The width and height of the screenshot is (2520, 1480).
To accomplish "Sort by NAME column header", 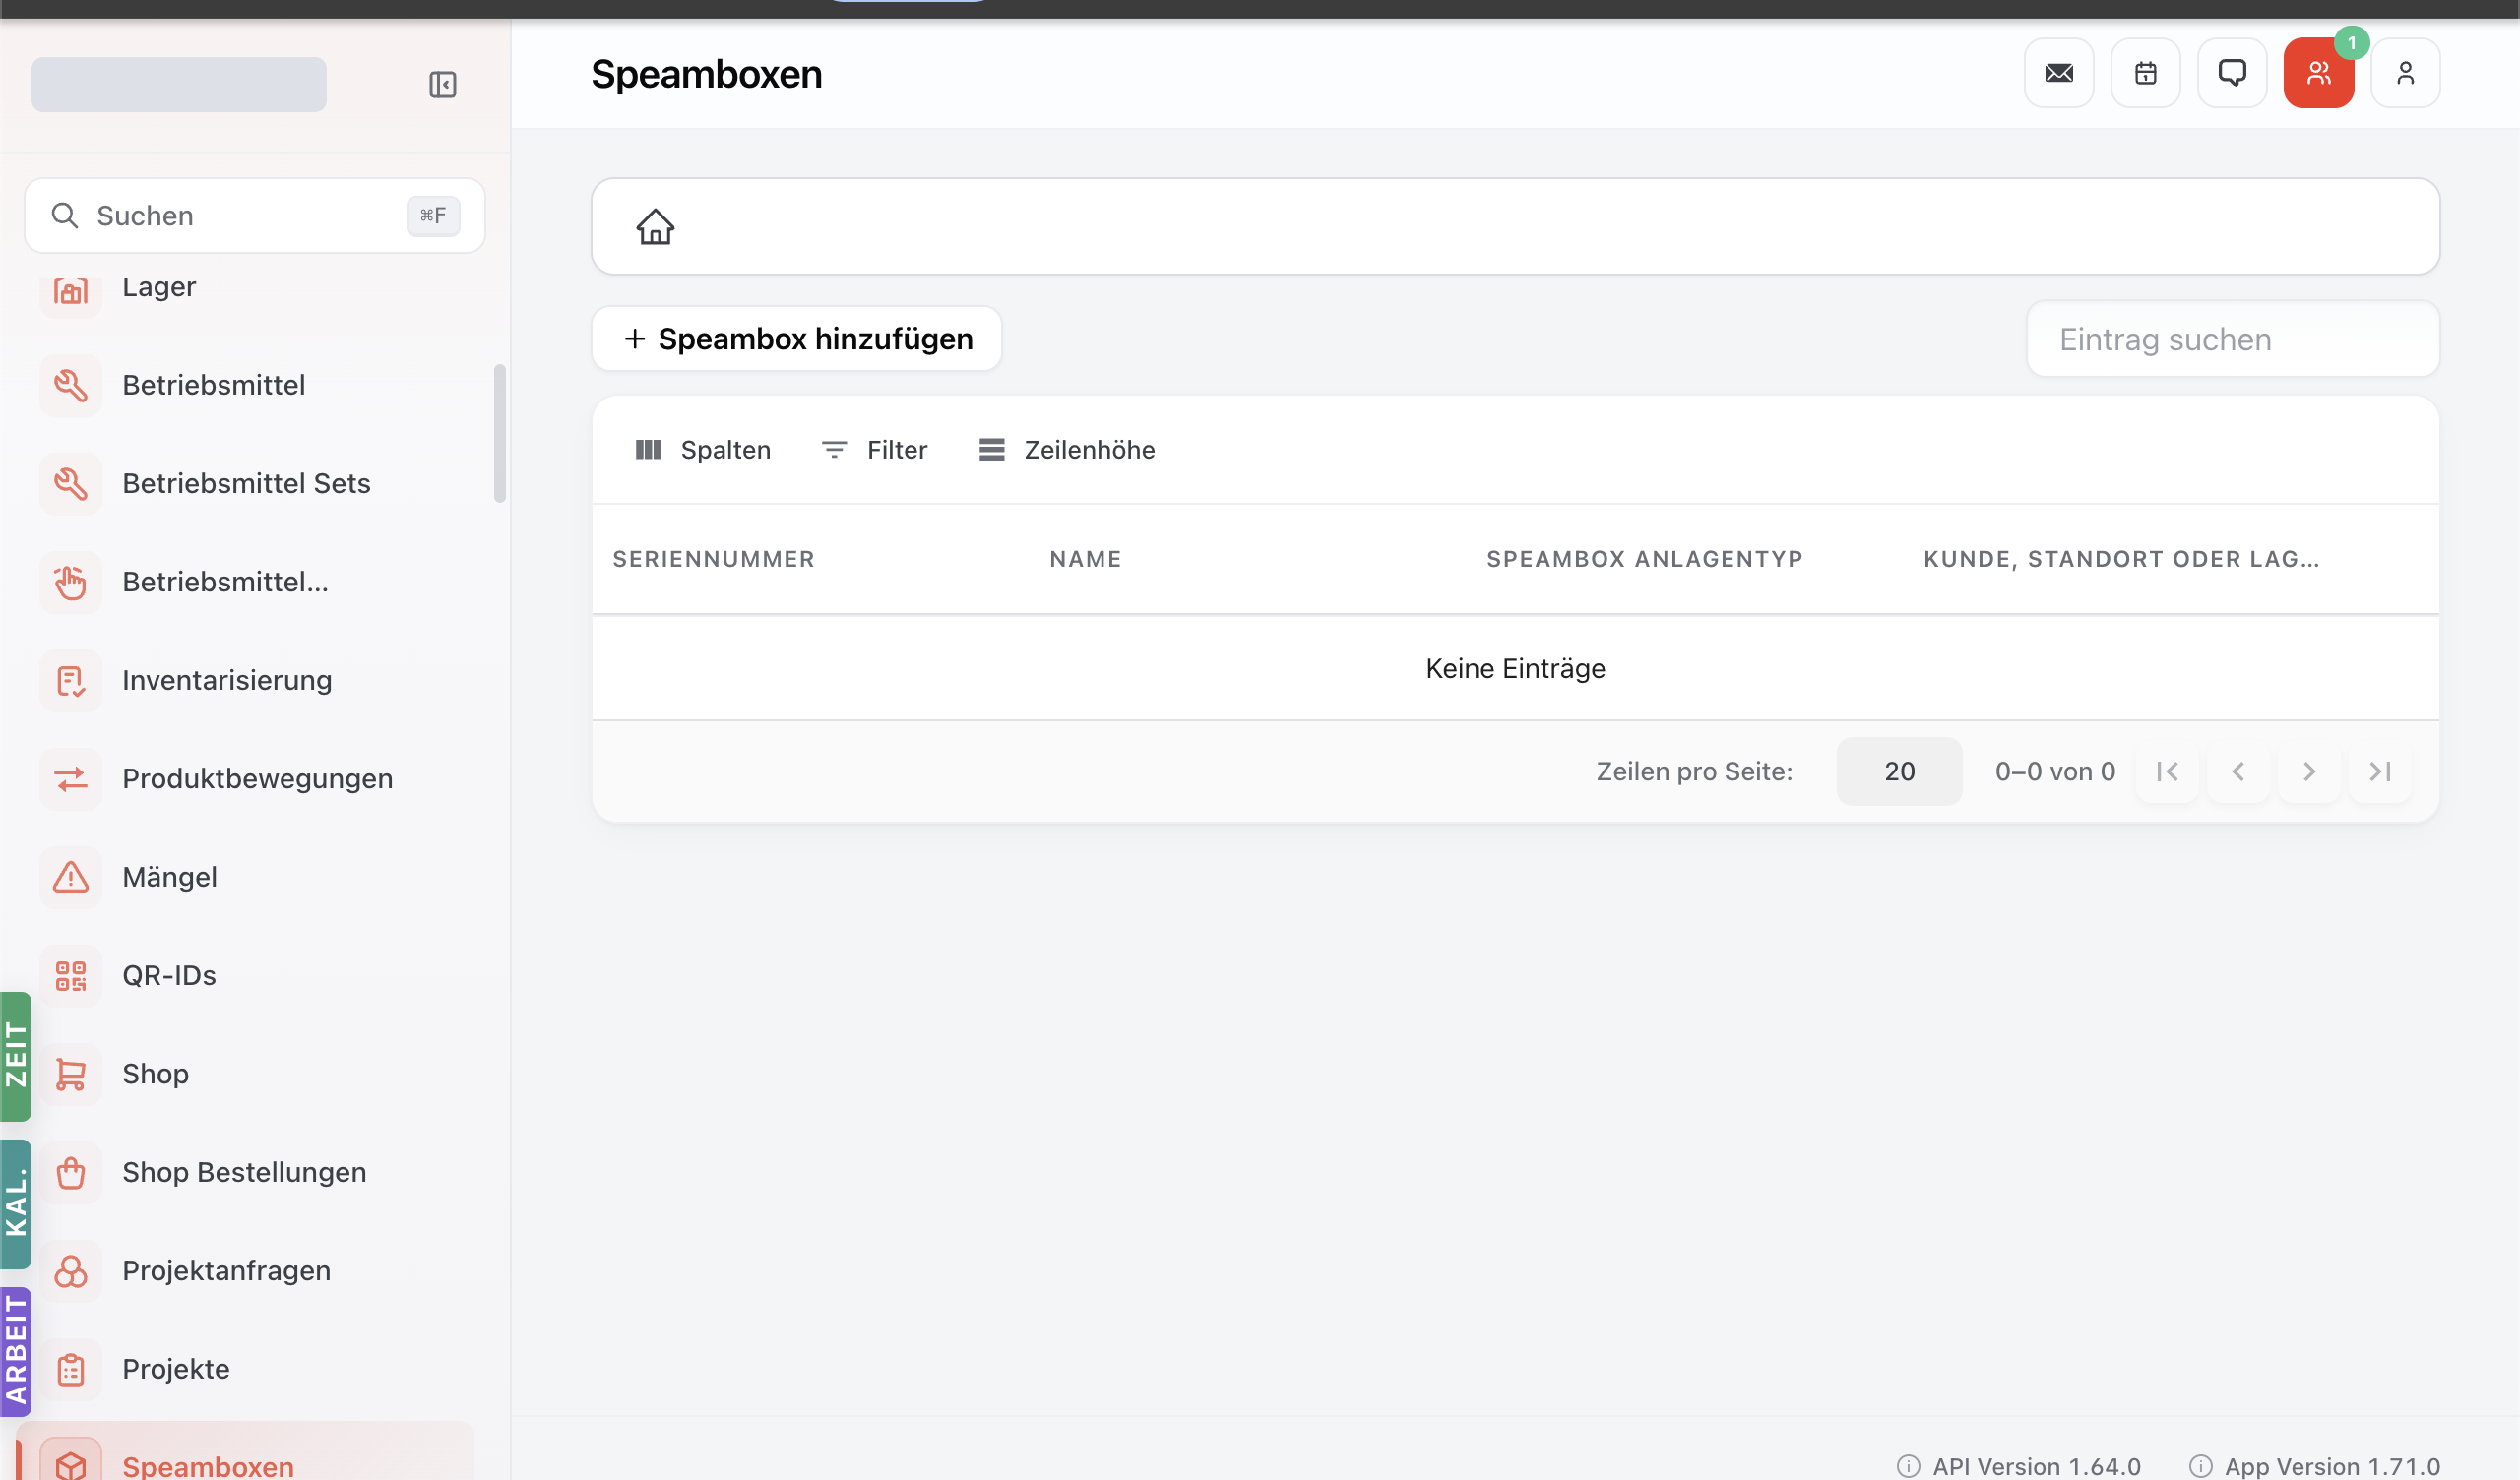I will 1085,559.
